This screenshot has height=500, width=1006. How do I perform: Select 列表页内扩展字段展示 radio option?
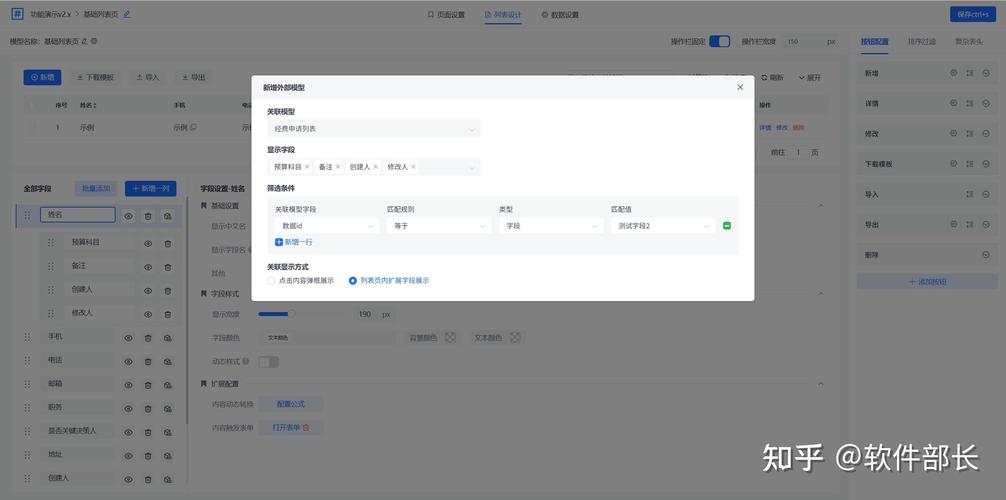coord(389,280)
